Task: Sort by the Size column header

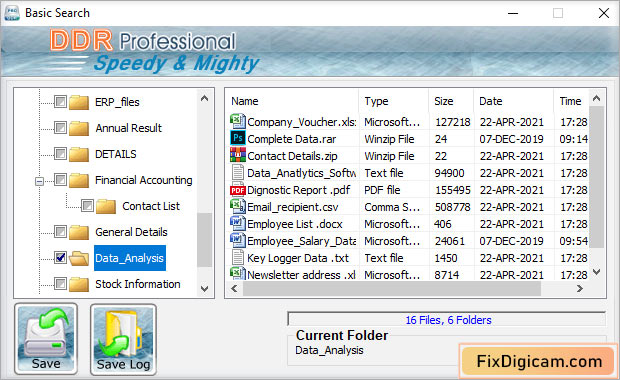Action: click(x=444, y=101)
